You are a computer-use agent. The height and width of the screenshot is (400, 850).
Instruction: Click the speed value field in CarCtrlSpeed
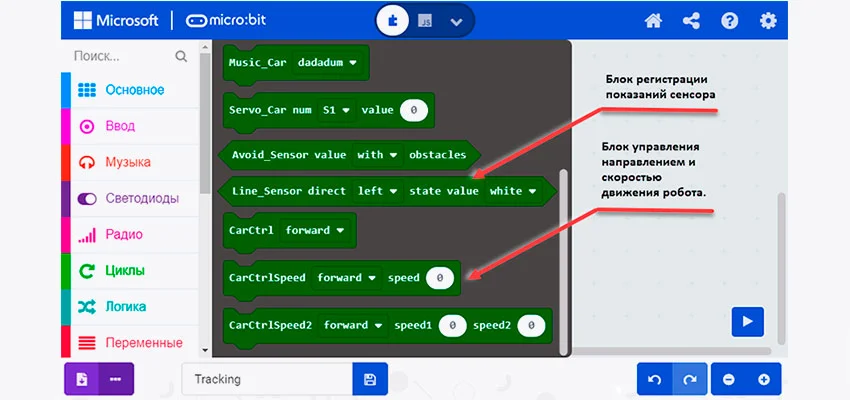click(x=439, y=278)
